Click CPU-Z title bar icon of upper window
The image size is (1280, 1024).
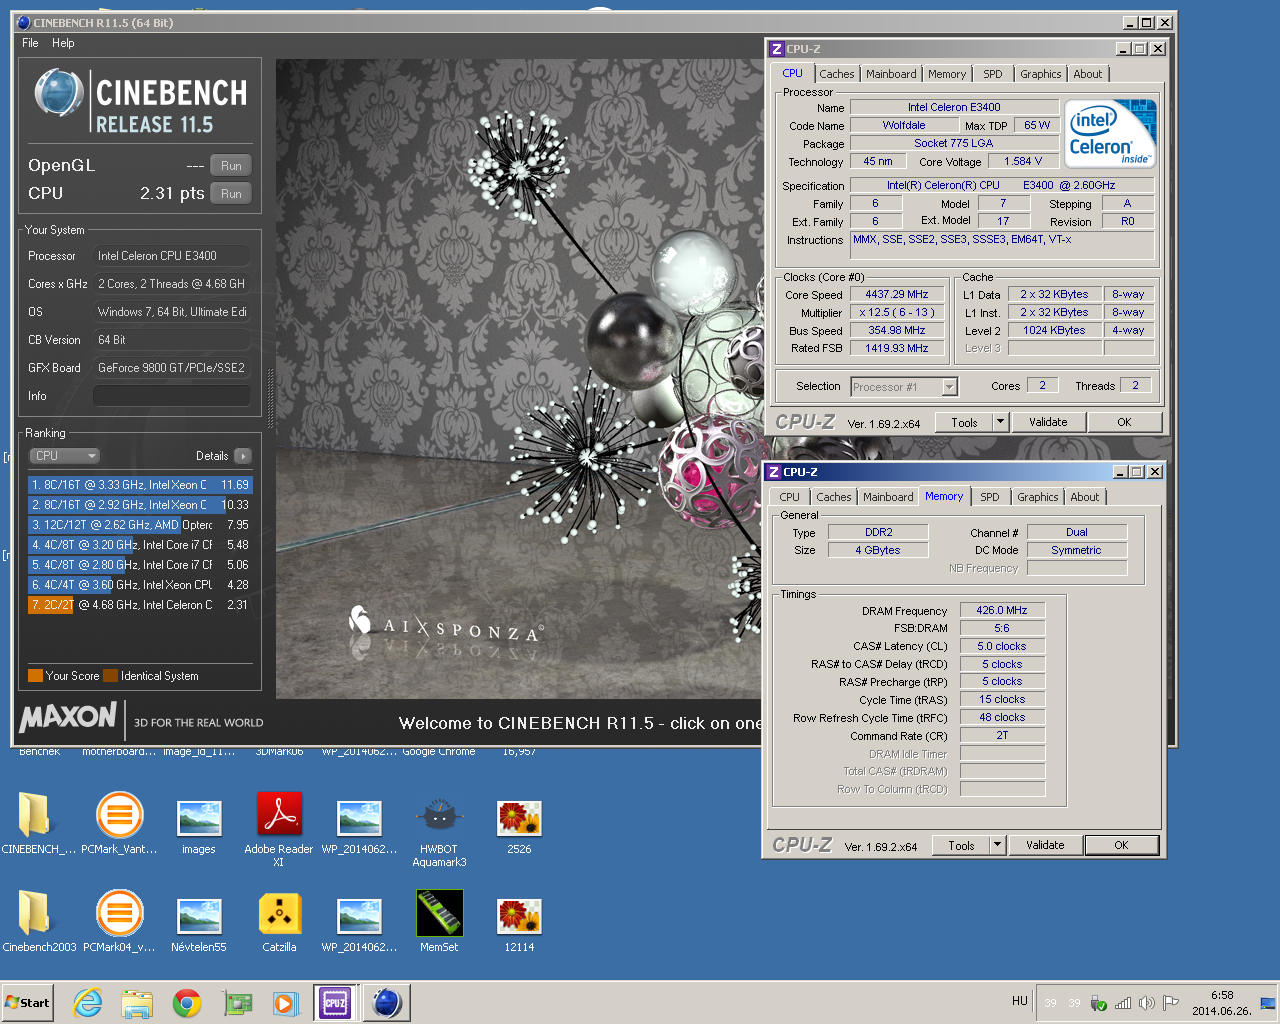[x=776, y=49]
